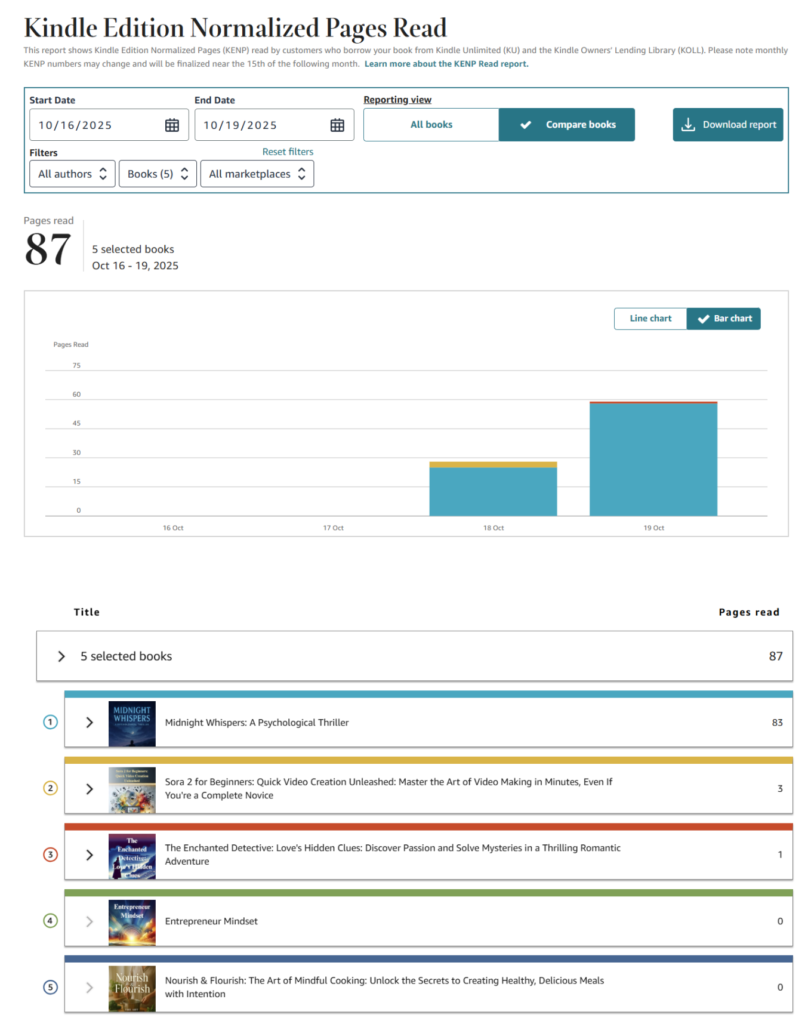Click the Reset filters link
Screen dimensions: 808x1024
287,152
